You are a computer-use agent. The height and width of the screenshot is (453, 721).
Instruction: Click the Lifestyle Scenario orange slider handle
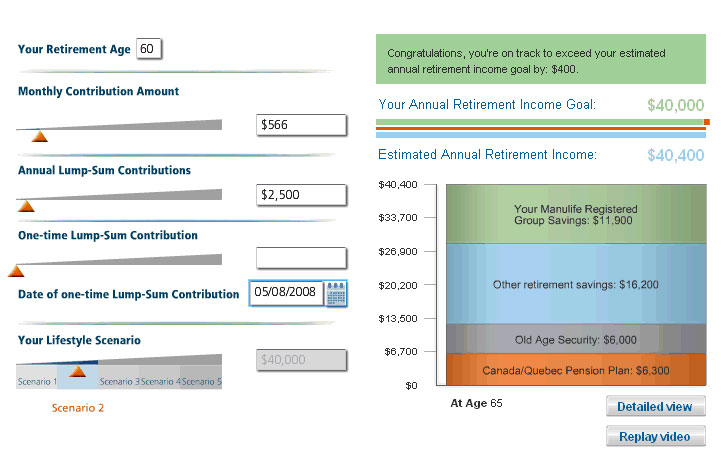77,371
